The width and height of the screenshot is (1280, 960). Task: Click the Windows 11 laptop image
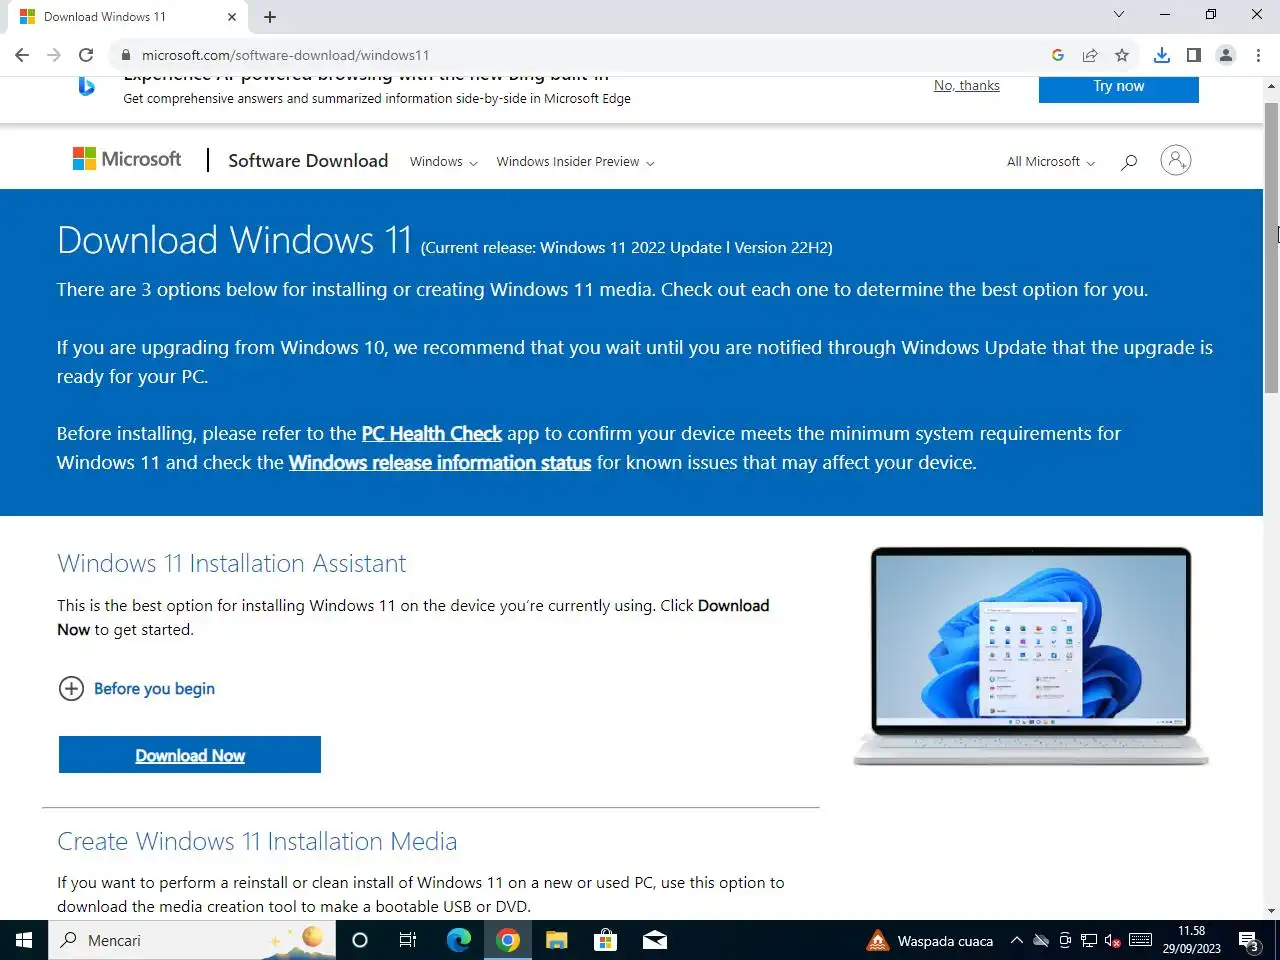coord(1031,656)
